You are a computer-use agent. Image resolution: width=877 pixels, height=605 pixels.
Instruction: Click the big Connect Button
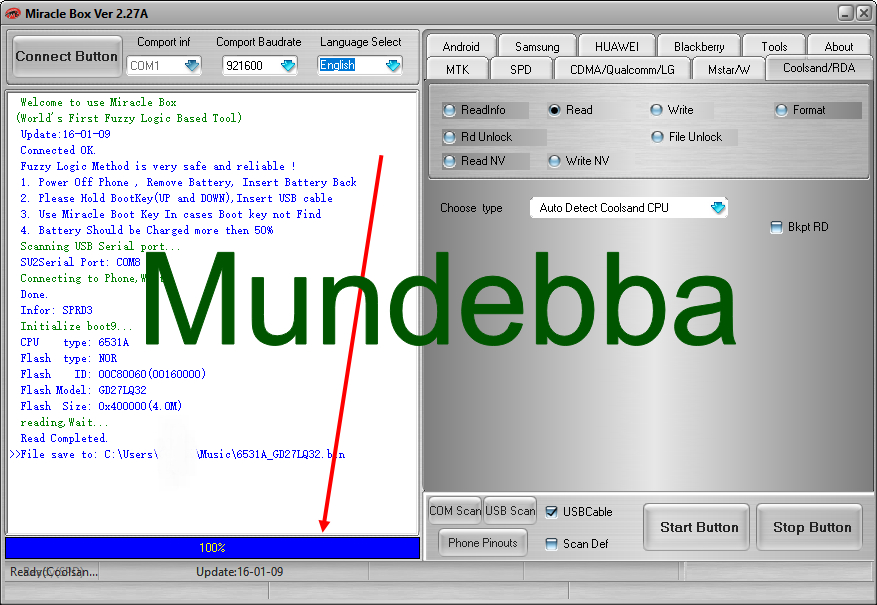tap(67, 56)
